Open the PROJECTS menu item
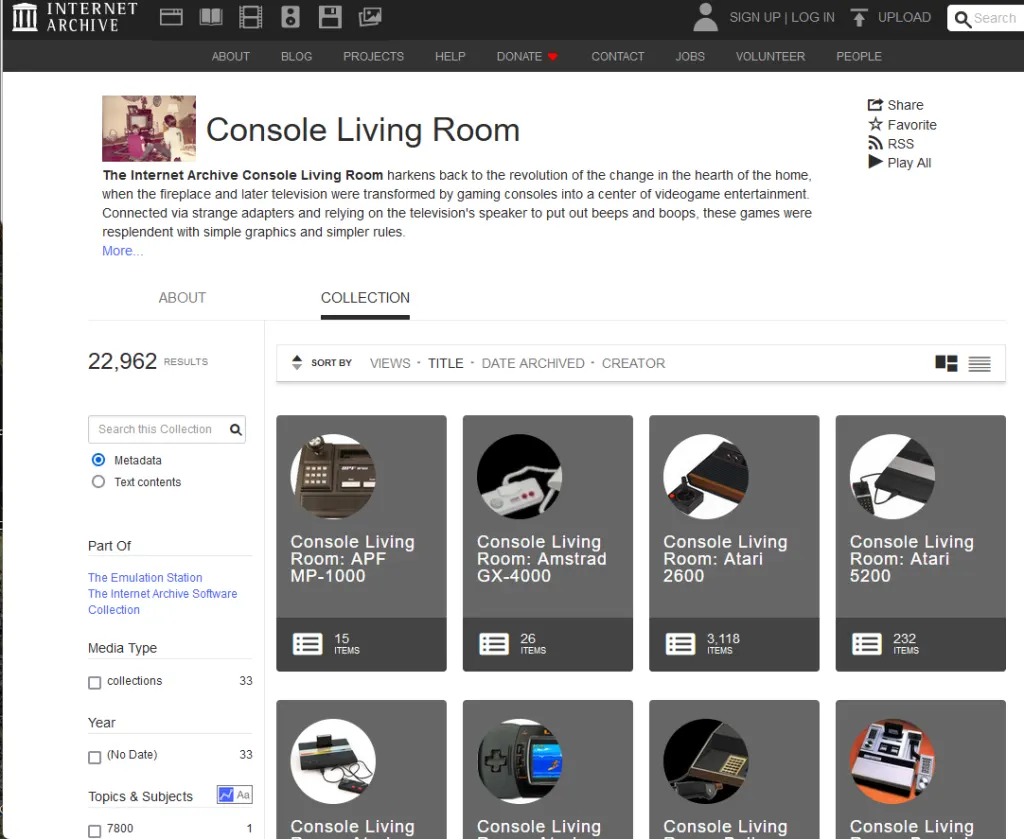This screenshot has width=1024, height=839. tap(373, 56)
